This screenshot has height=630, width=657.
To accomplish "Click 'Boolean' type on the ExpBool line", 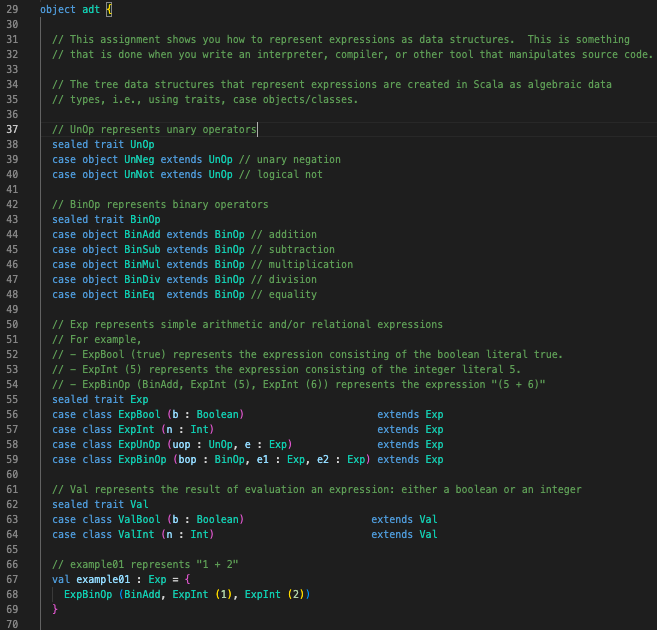I will coord(217,414).
